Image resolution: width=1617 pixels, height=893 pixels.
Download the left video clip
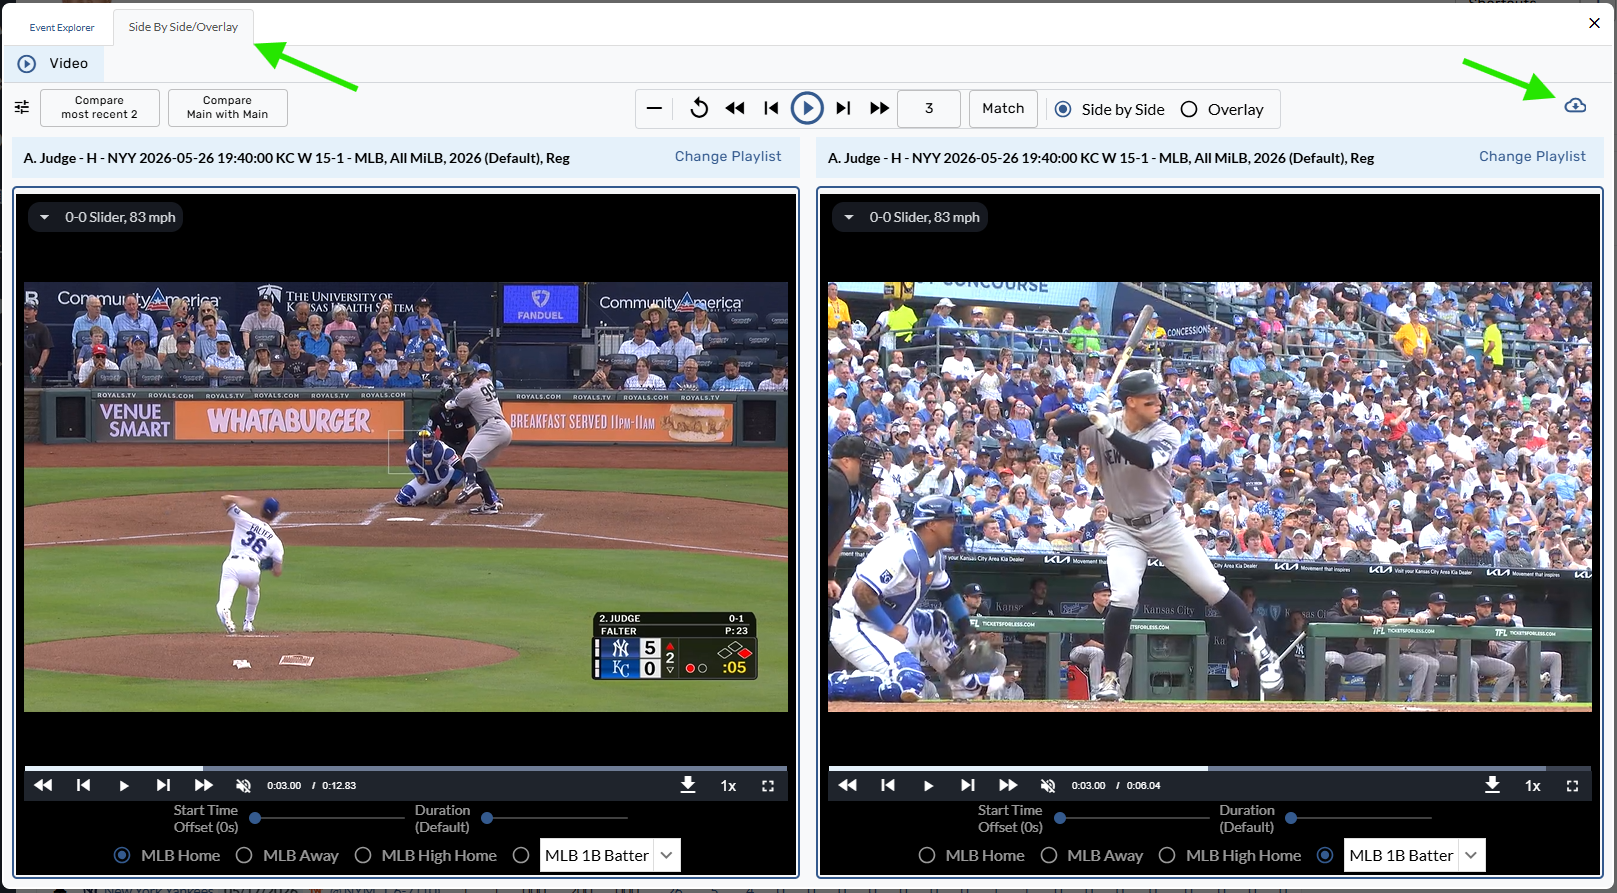(x=688, y=785)
